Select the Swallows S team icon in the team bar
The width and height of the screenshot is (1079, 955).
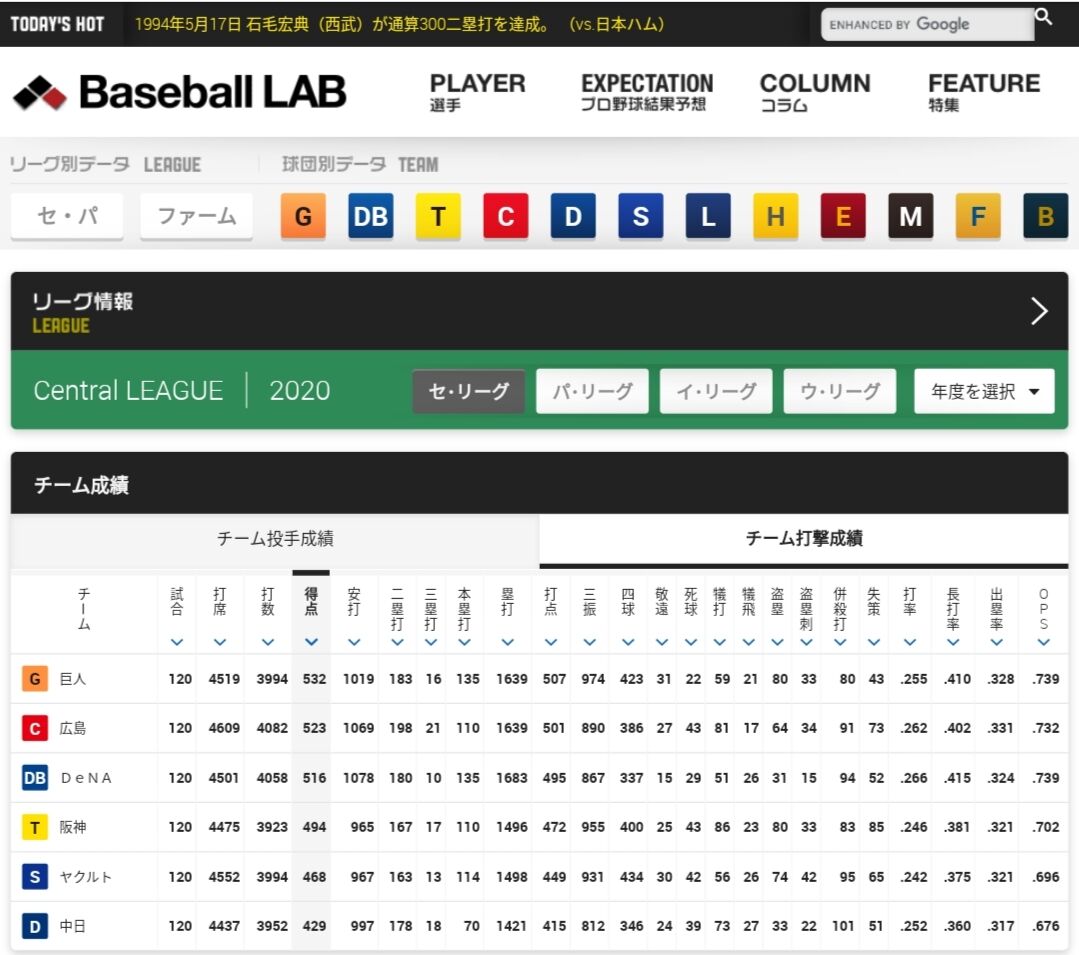pyautogui.click(x=640, y=216)
